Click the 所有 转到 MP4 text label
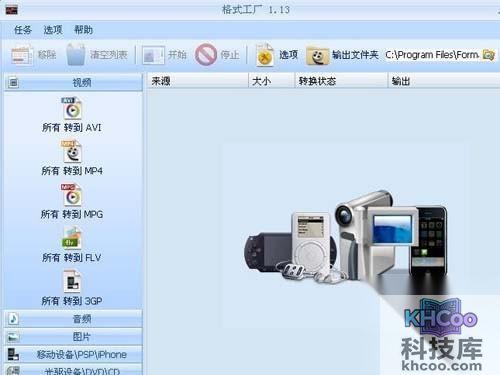500x375 pixels. pyautogui.click(x=72, y=171)
